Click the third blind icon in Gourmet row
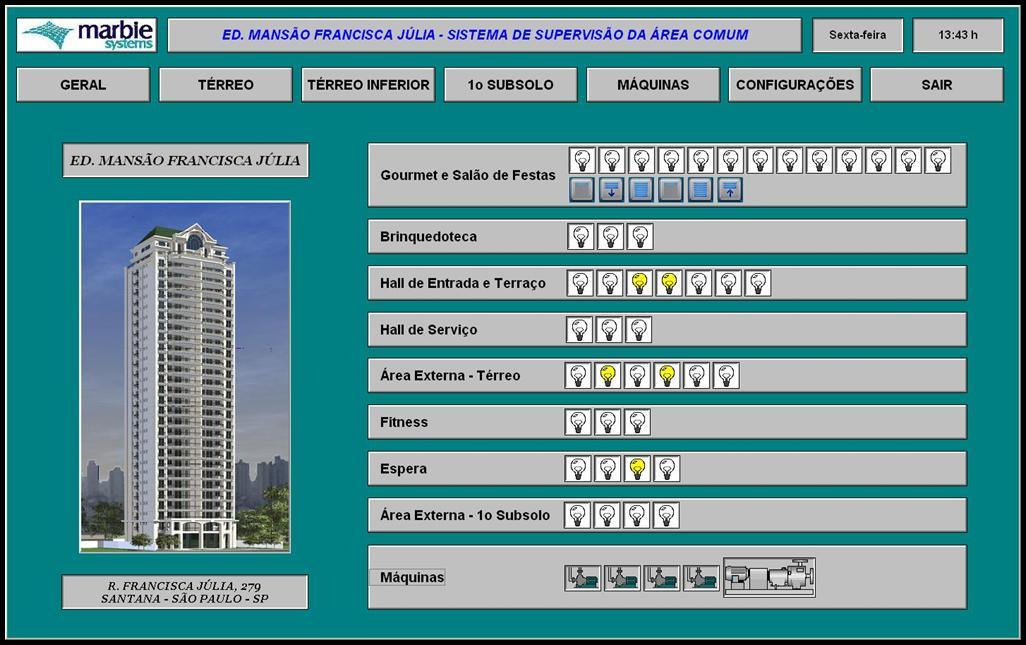Viewport: 1026px width, 645px height. (641, 190)
